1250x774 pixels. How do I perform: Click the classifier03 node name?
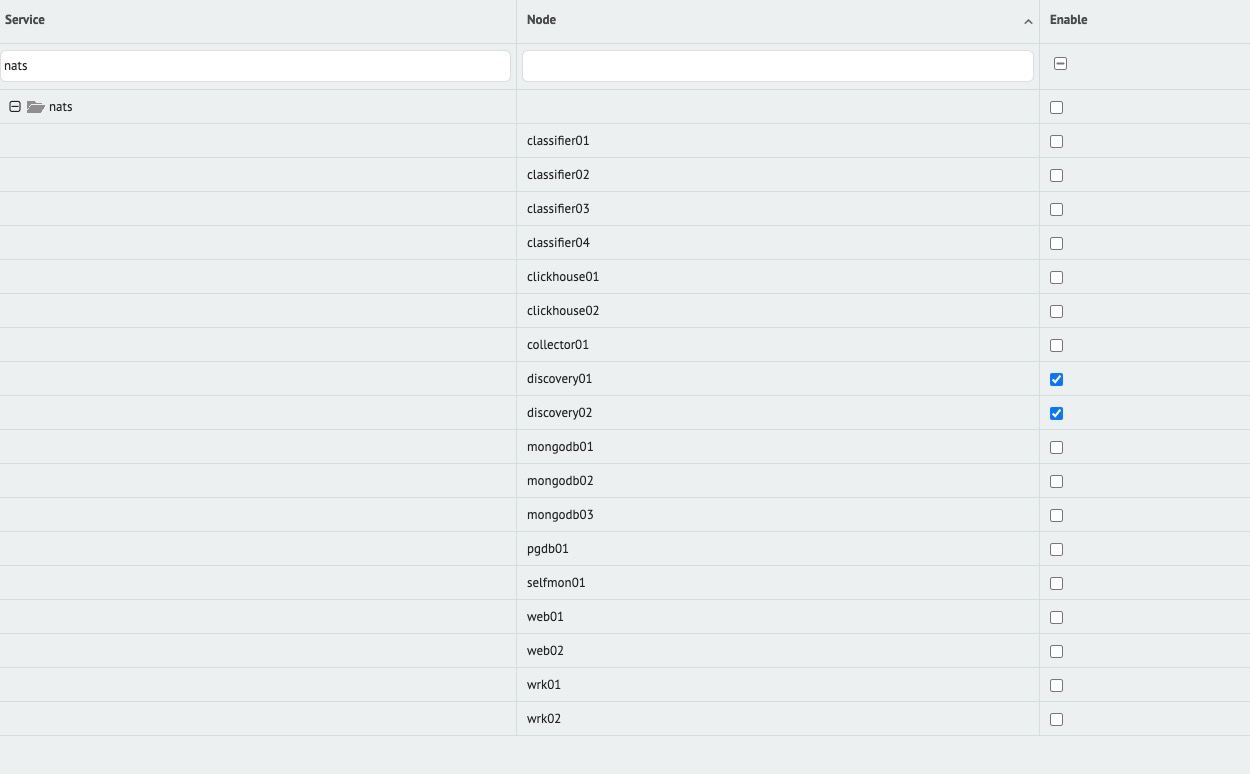pyautogui.click(x=558, y=209)
